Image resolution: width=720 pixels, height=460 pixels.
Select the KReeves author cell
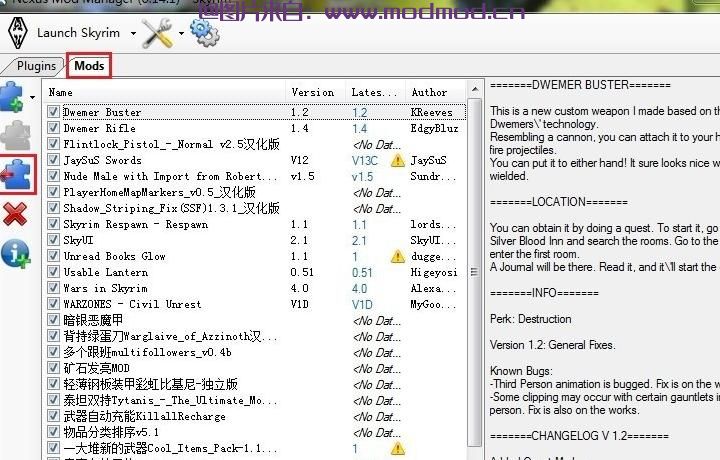pyautogui.click(x=431, y=112)
